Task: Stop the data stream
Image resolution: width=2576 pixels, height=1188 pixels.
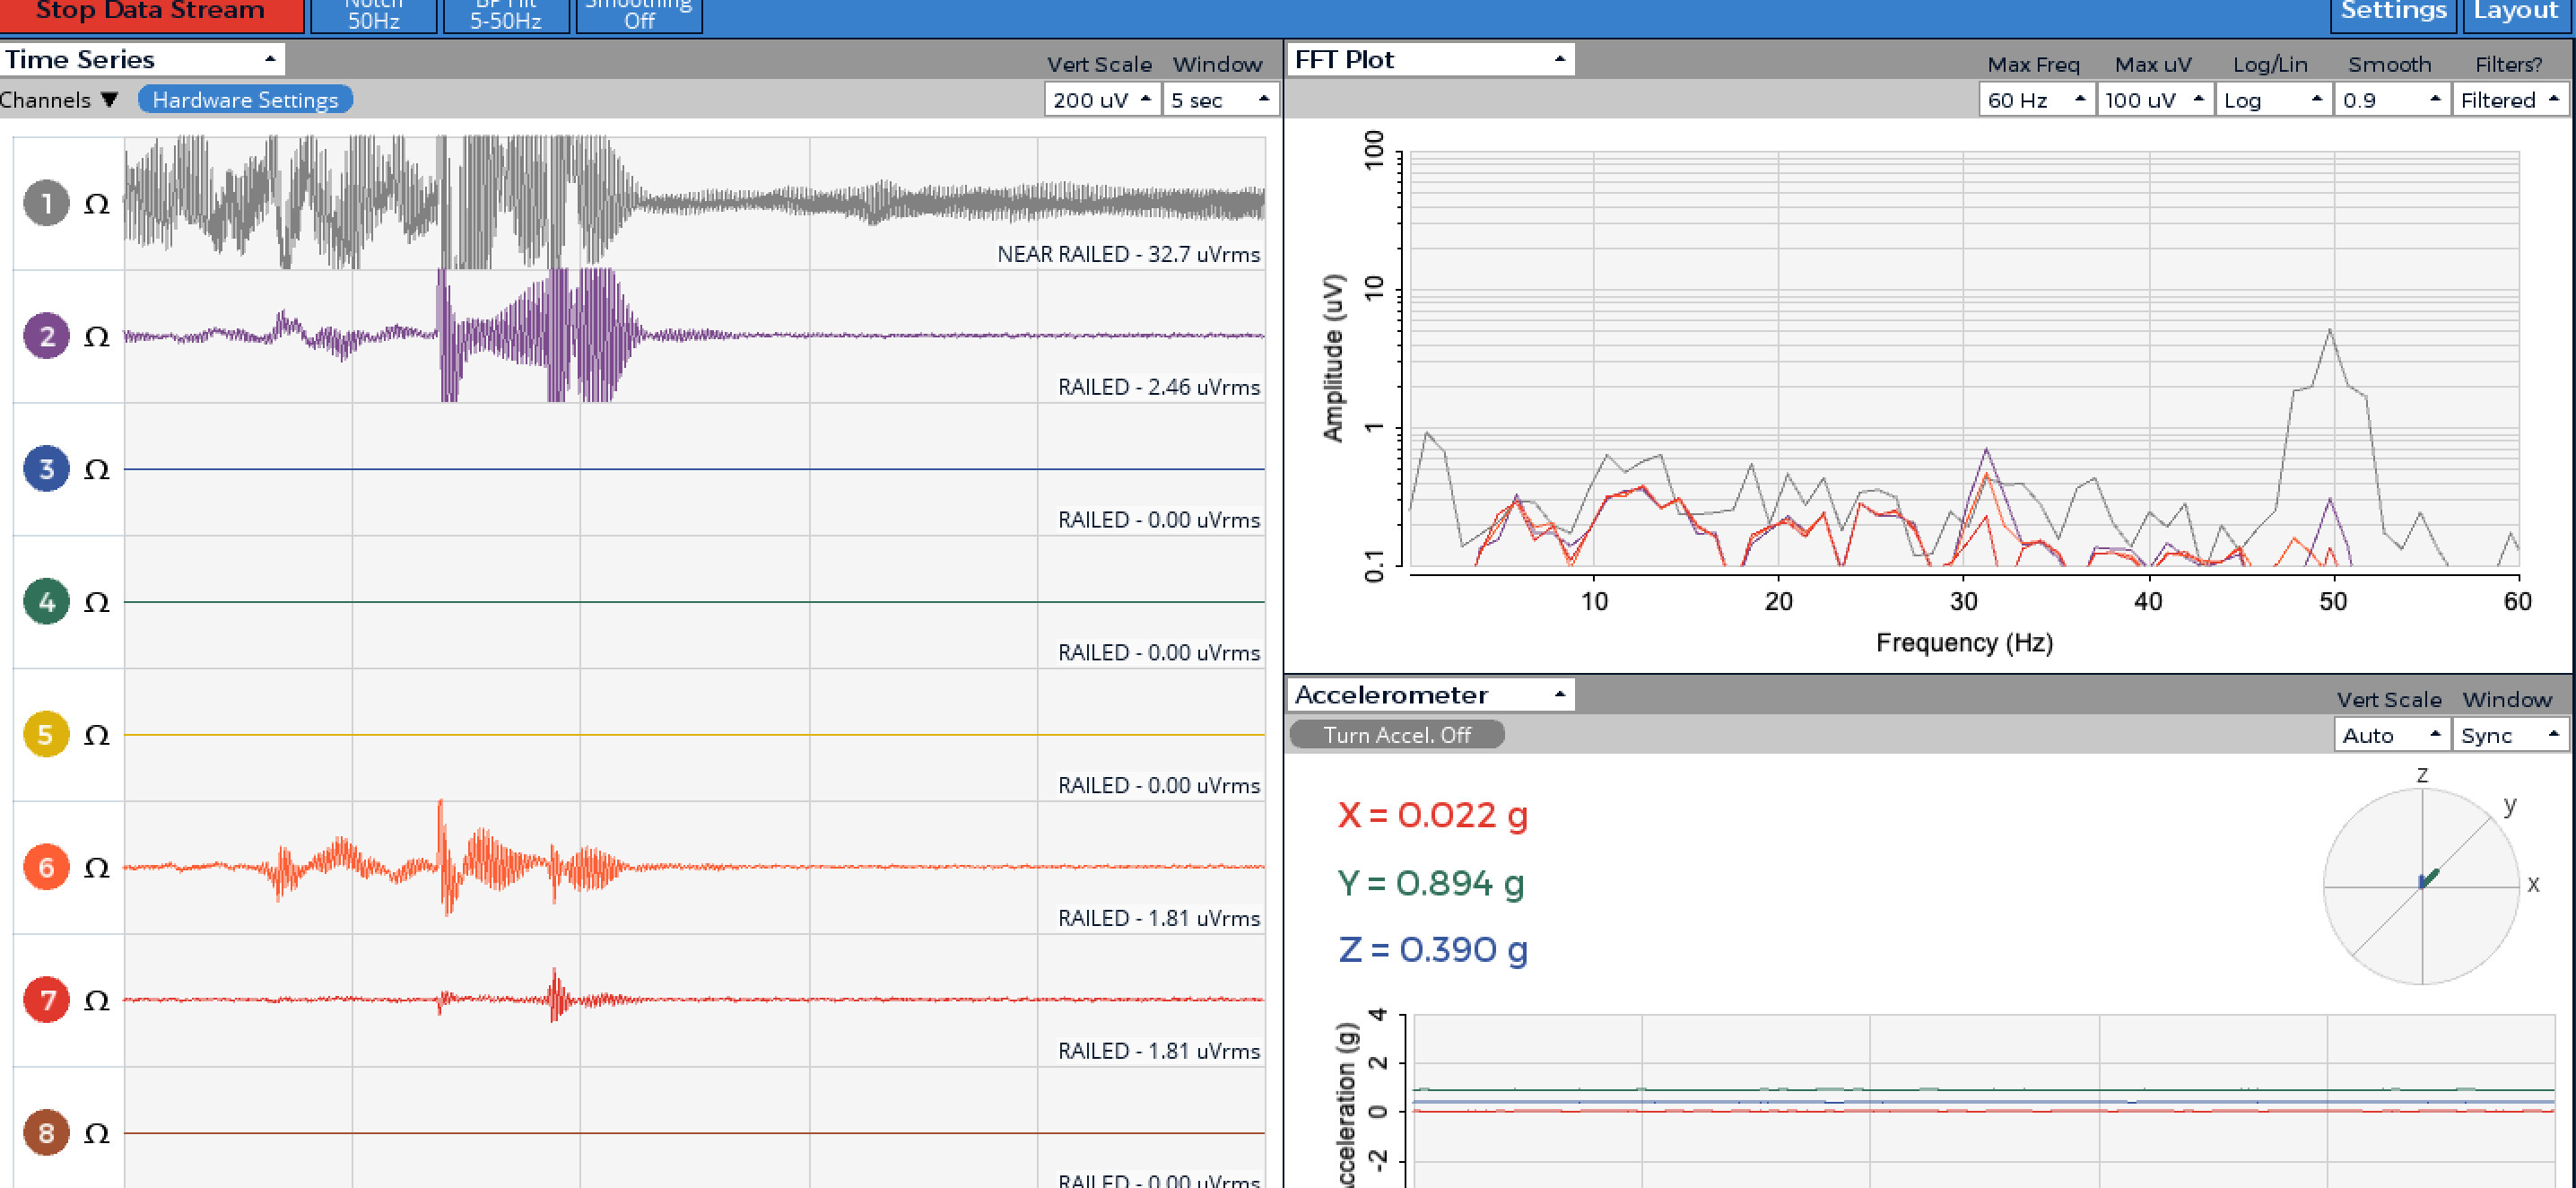Action: click(x=151, y=14)
